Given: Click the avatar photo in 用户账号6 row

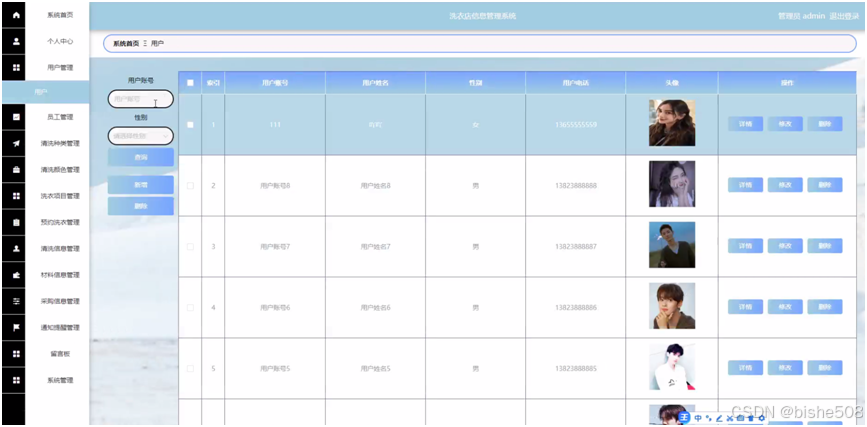Looking at the screenshot, I should pyautogui.click(x=672, y=306).
